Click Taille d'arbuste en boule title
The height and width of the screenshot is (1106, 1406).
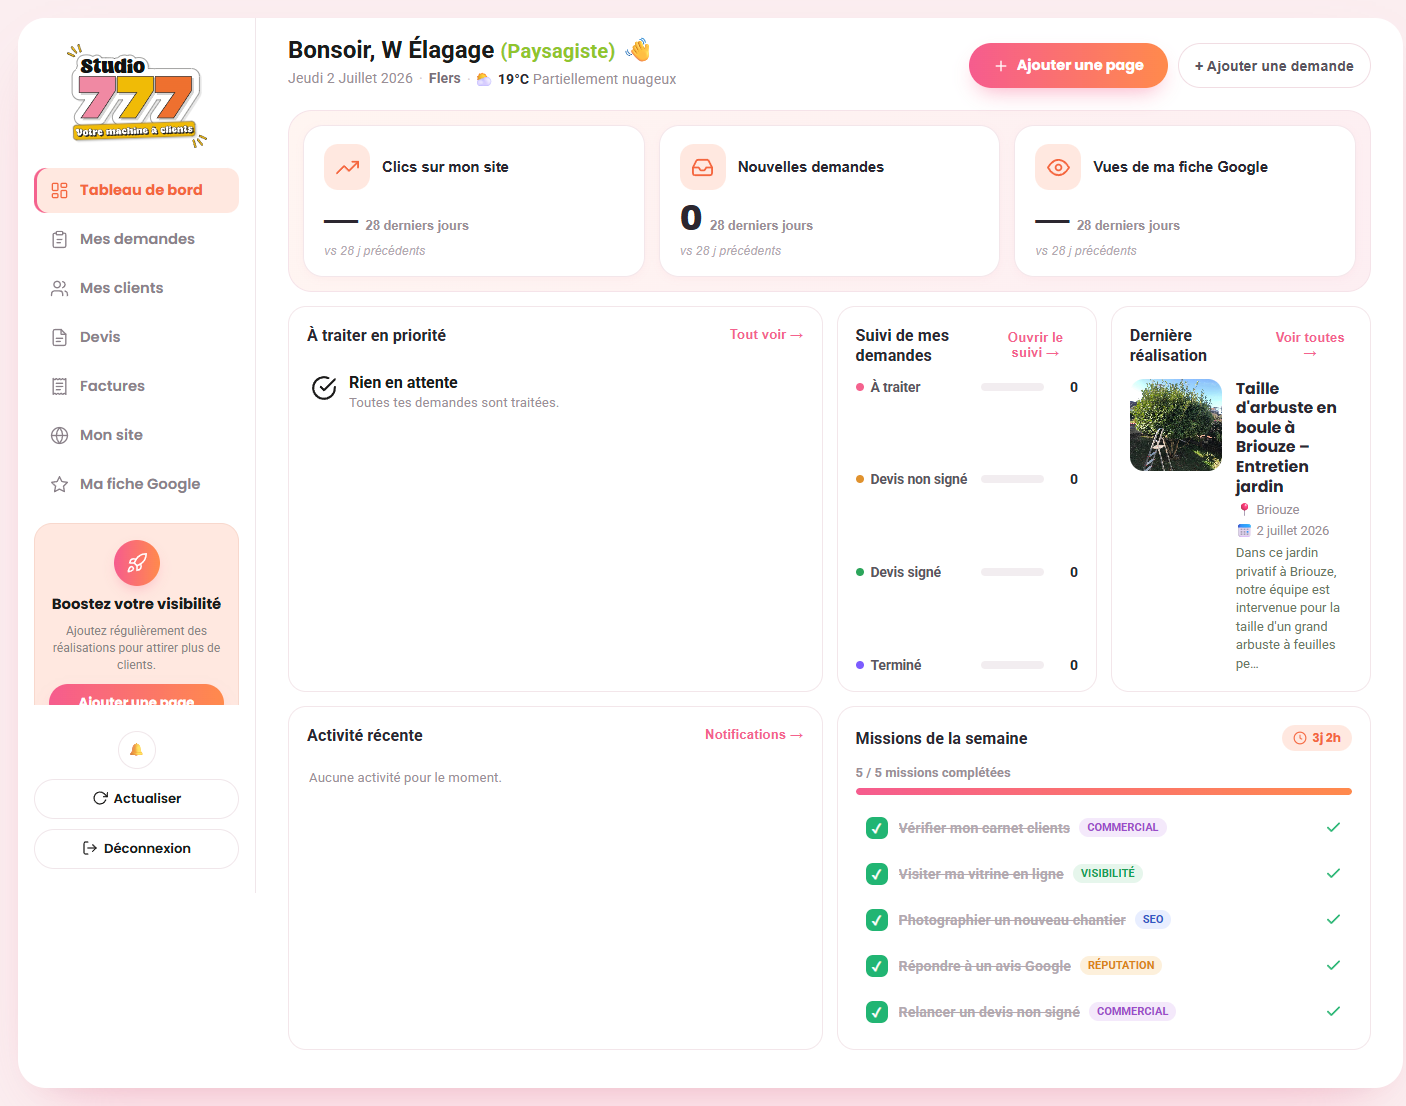point(1286,437)
